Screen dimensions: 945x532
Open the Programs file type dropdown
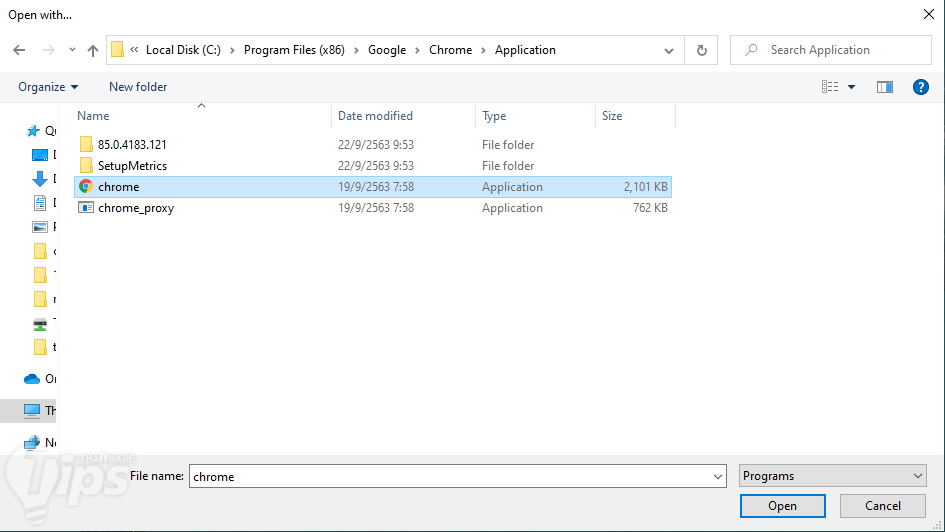pyautogui.click(x=833, y=476)
